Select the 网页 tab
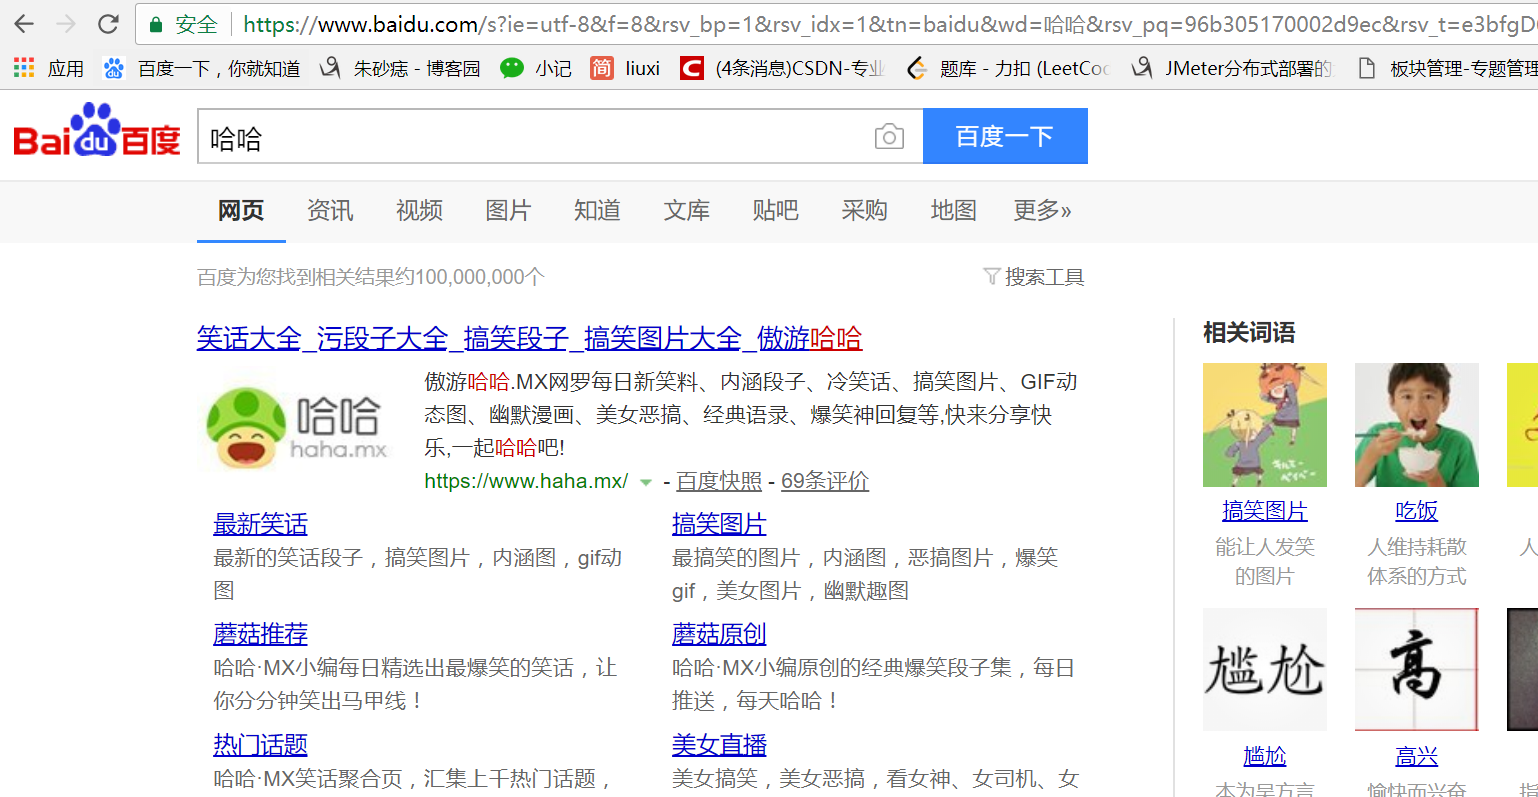1538x797 pixels. (x=241, y=210)
